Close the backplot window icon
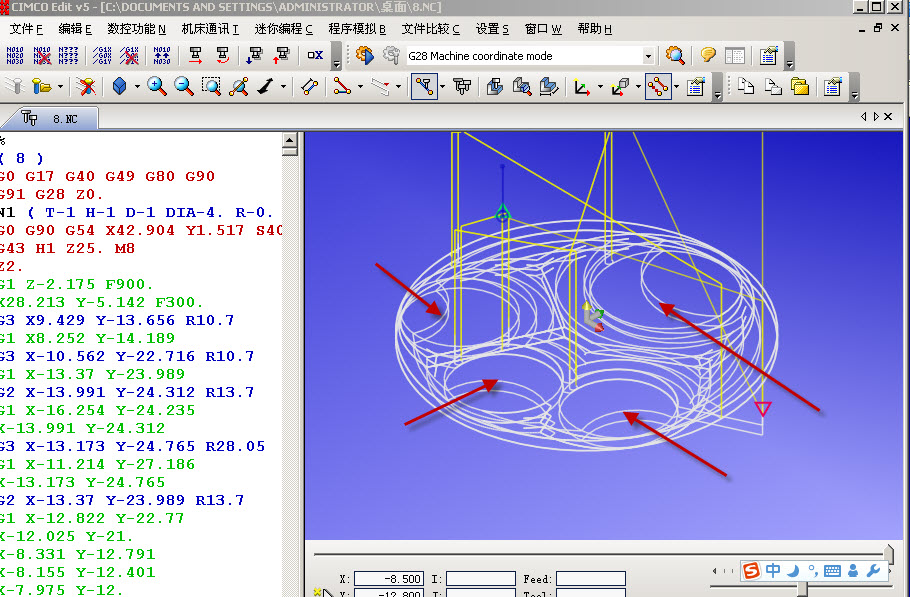Image resolution: width=910 pixels, height=597 pixels. [x=86, y=87]
